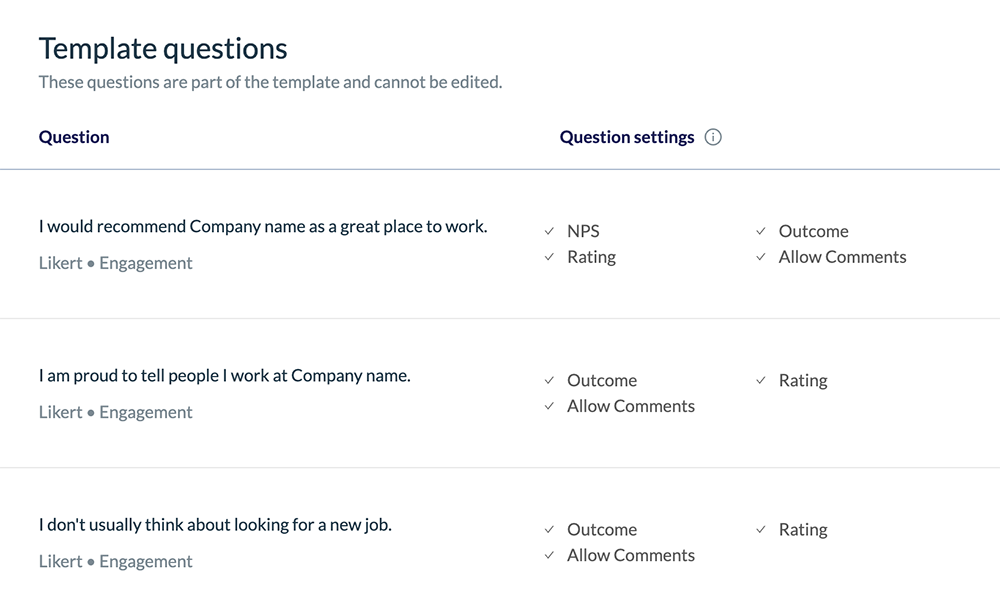The width and height of the screenshot is (1000, 615).
Task: Click the Rating checkmark for the proud question
Action: coord(761,381)
